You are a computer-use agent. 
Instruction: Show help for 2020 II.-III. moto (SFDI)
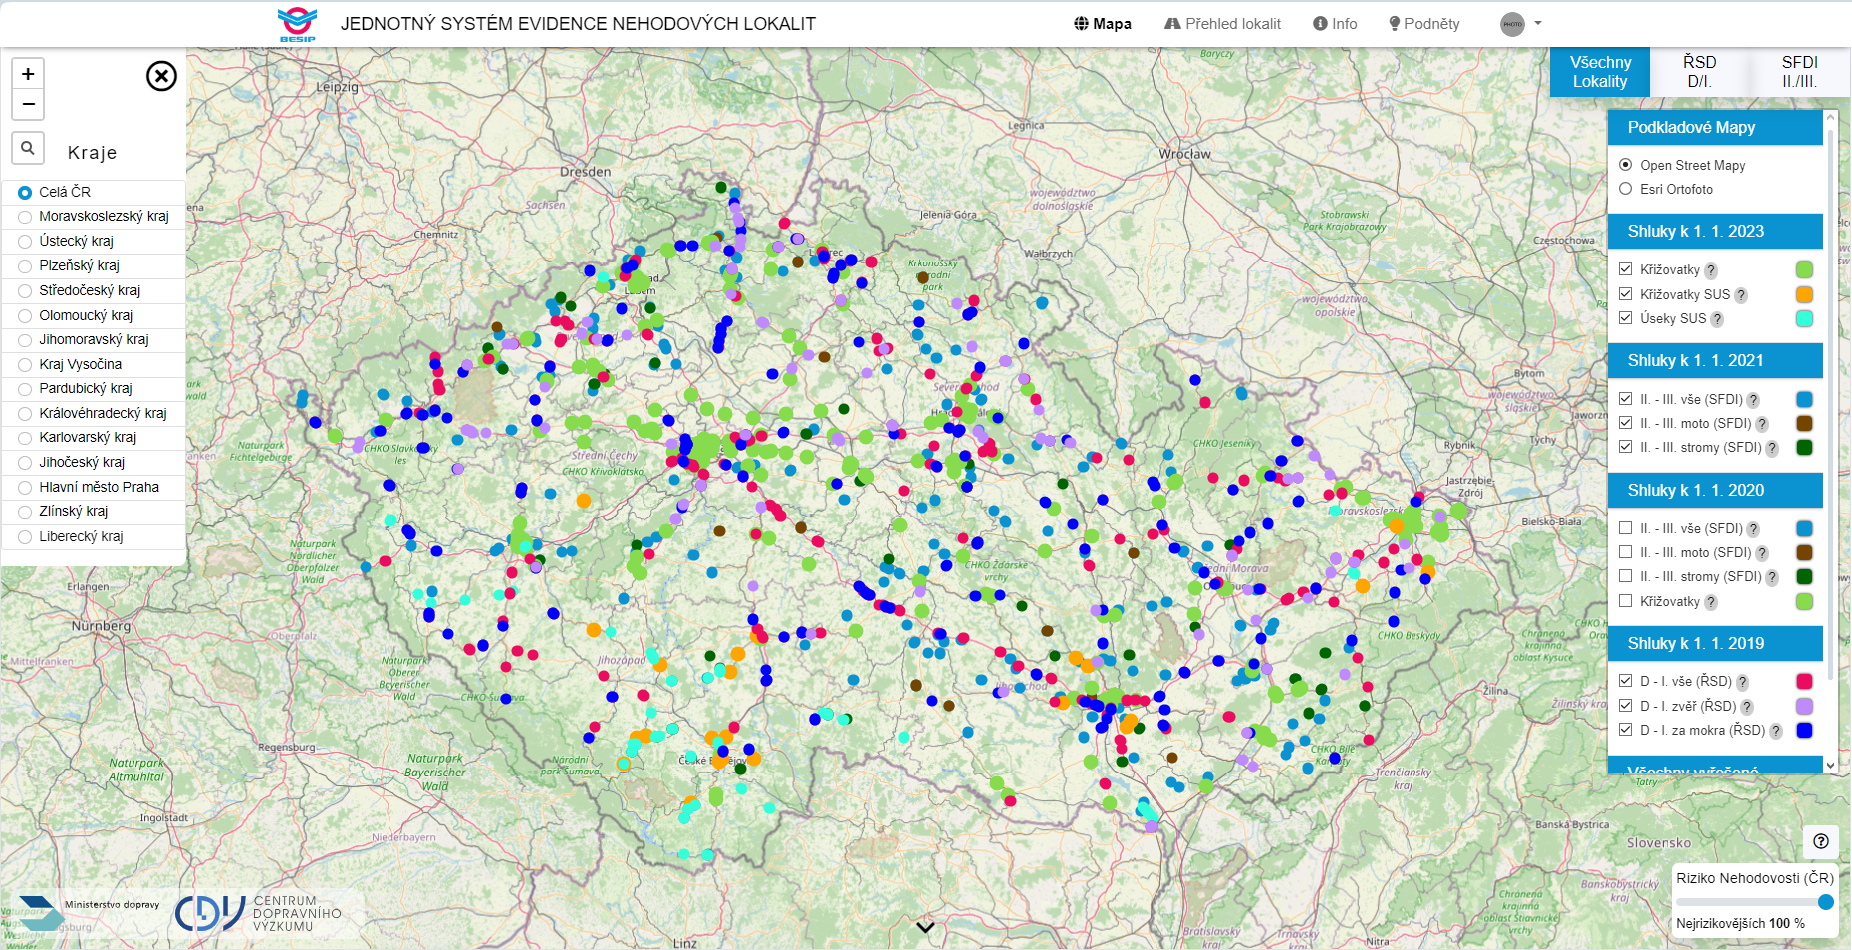click(1762, 553)
